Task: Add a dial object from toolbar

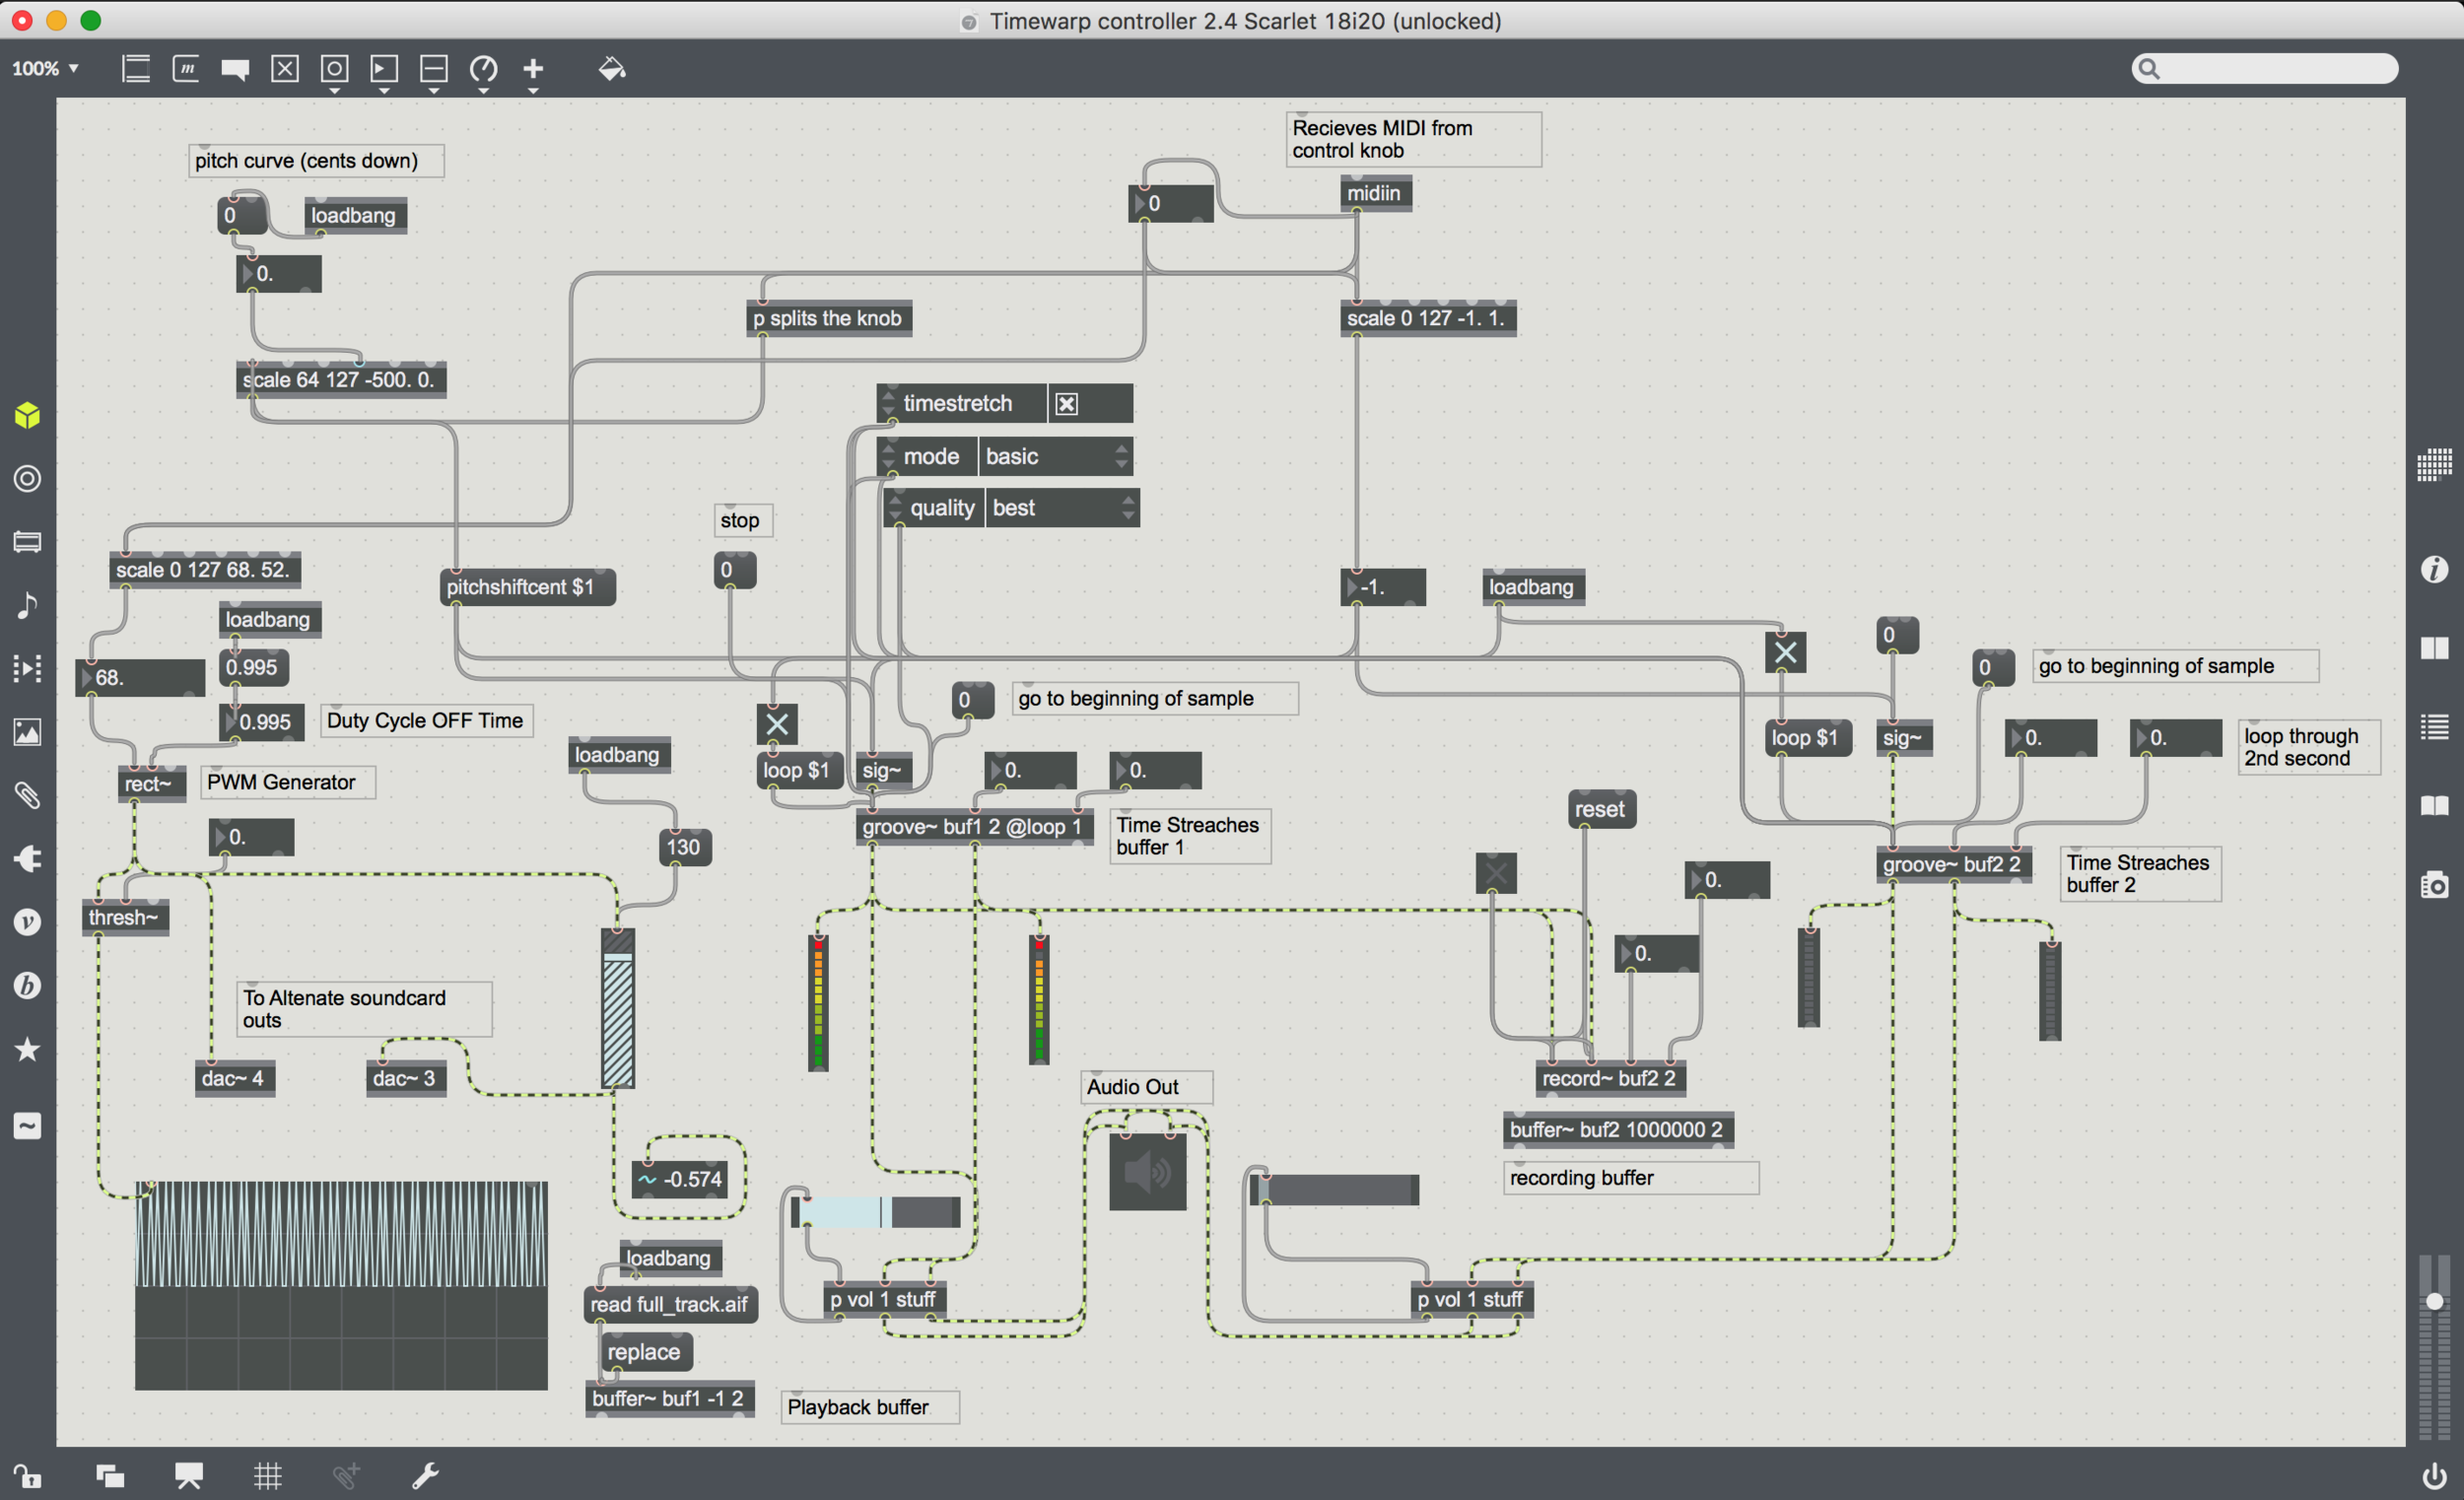Action: coord(484,68)
